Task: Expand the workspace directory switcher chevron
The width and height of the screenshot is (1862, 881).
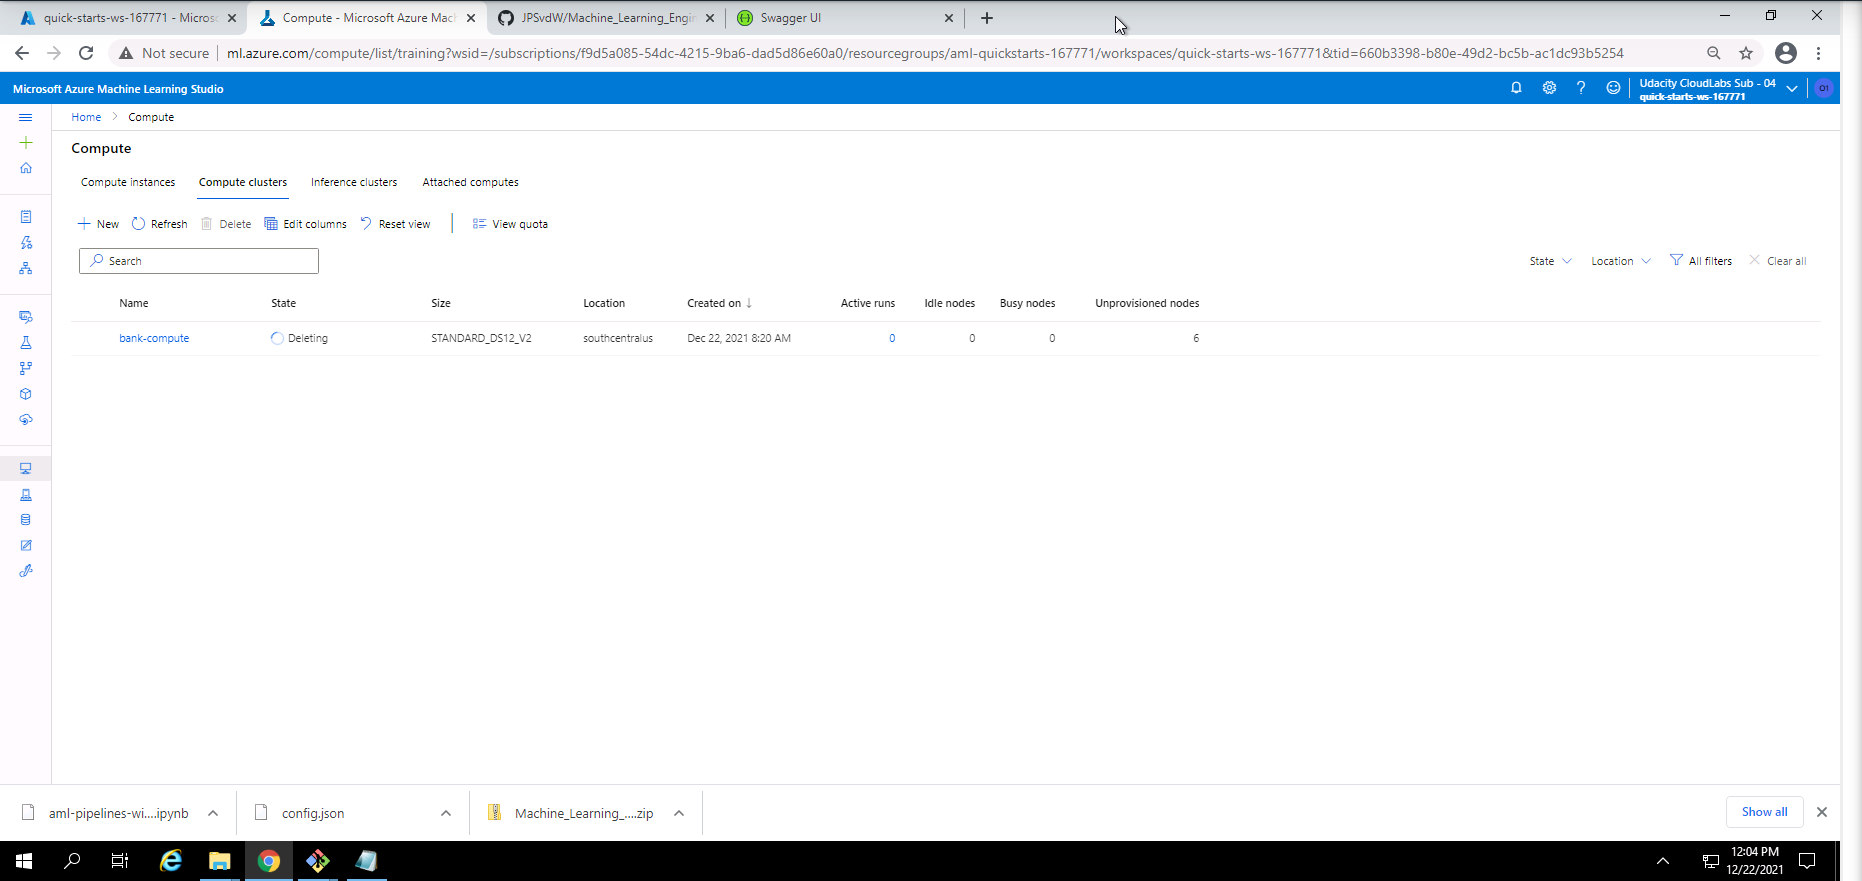Action: pyautogui.click(x=1792, y=89)
